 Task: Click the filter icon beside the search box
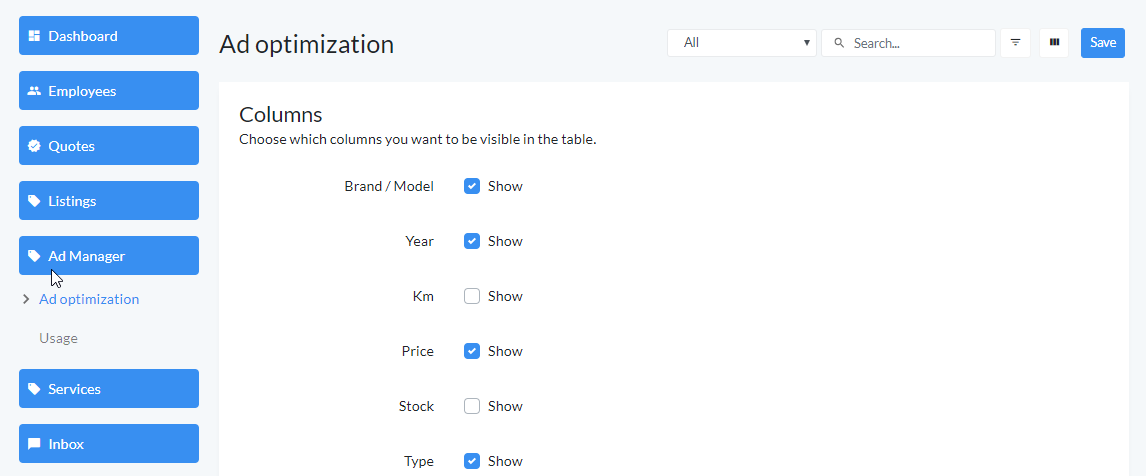1015,43
